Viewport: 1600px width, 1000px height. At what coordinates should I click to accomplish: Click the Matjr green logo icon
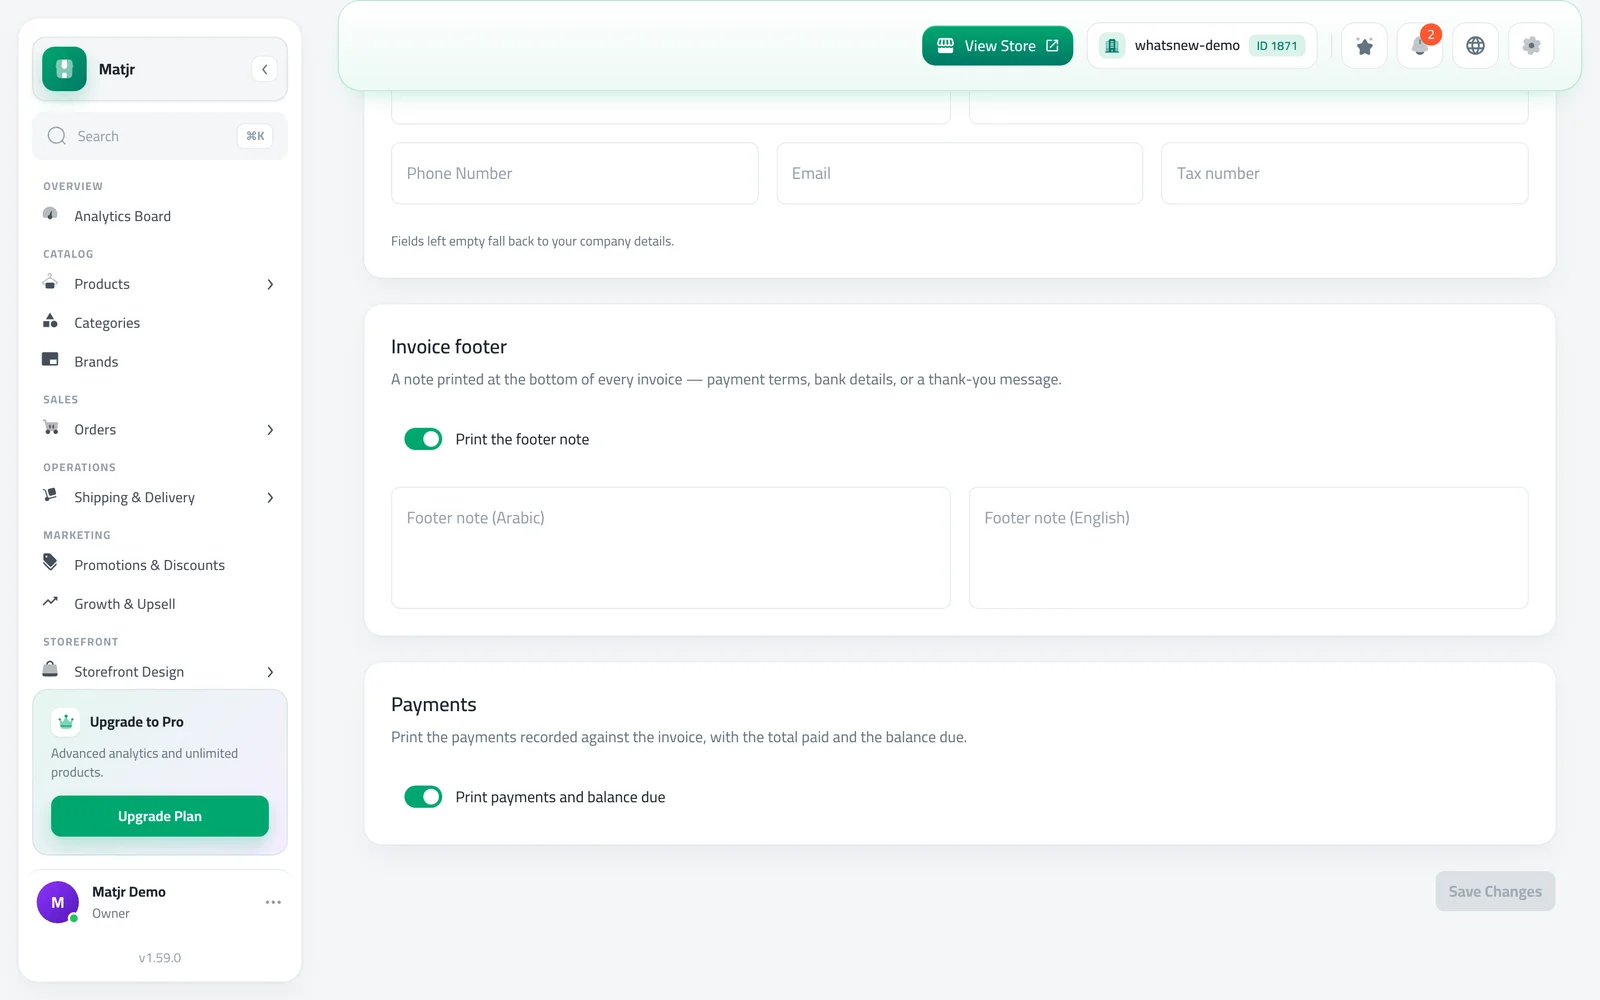[64, 69]
